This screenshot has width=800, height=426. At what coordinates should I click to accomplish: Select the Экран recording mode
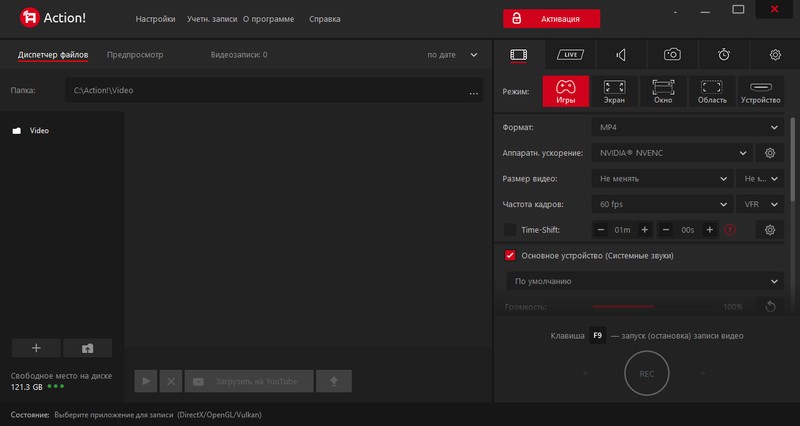615,92
